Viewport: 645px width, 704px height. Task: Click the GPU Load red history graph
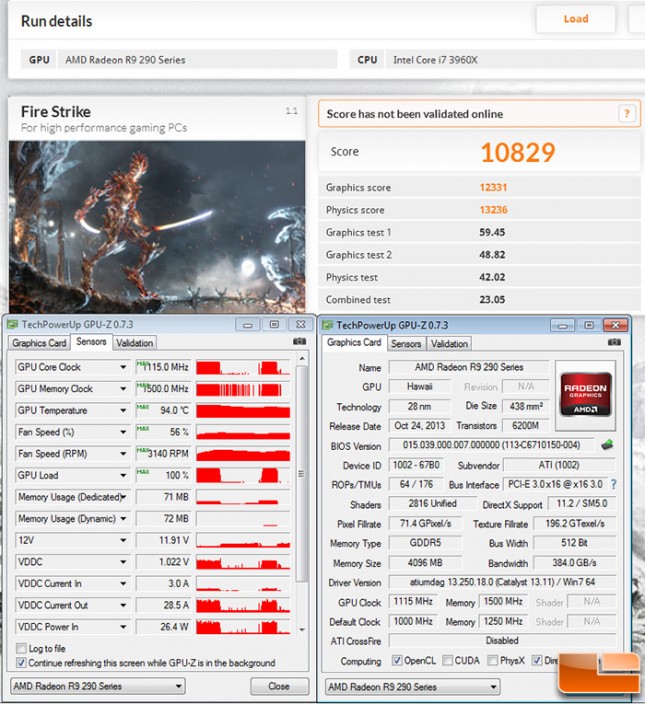pos(243,475)
